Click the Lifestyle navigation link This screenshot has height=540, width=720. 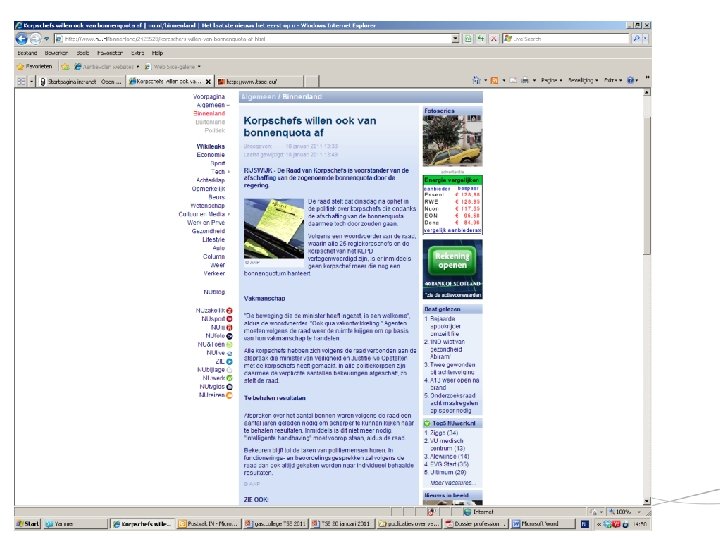point(214,240)
